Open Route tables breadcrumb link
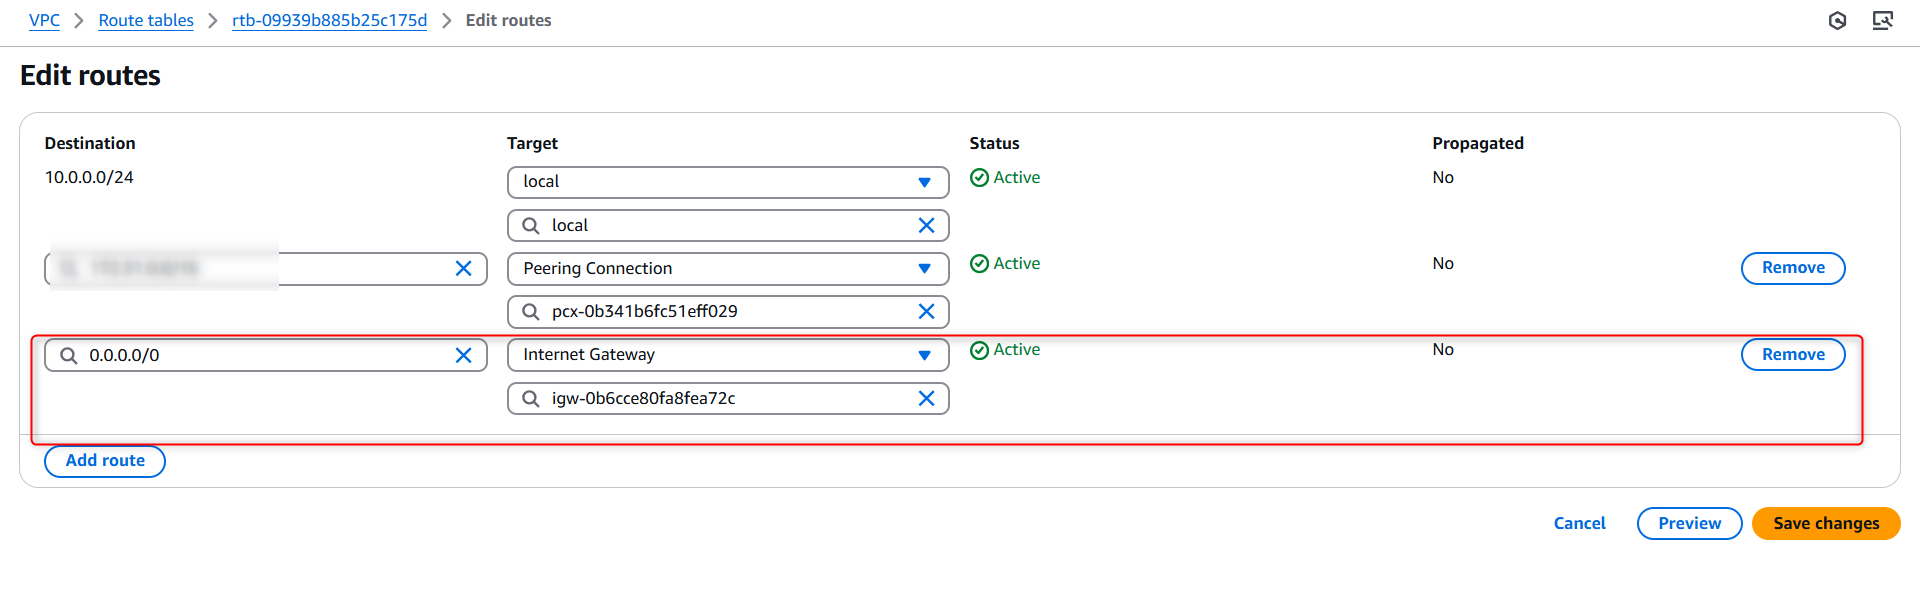The image size is (1920, 606). tap(146, 20)
